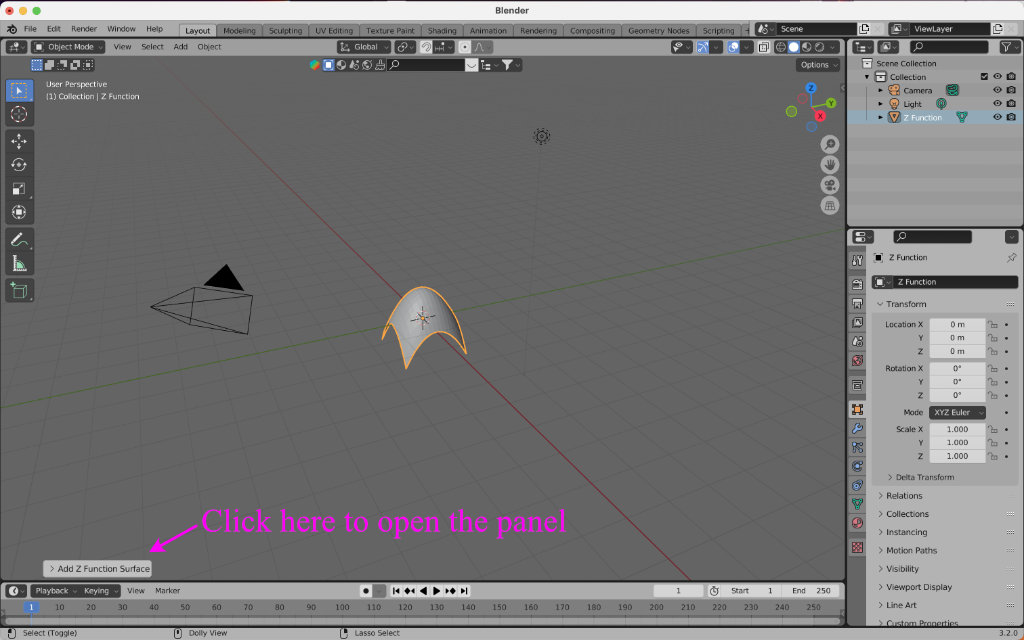Select the Rotate tool
The image size is (1024, 640).
coord(19,165)
